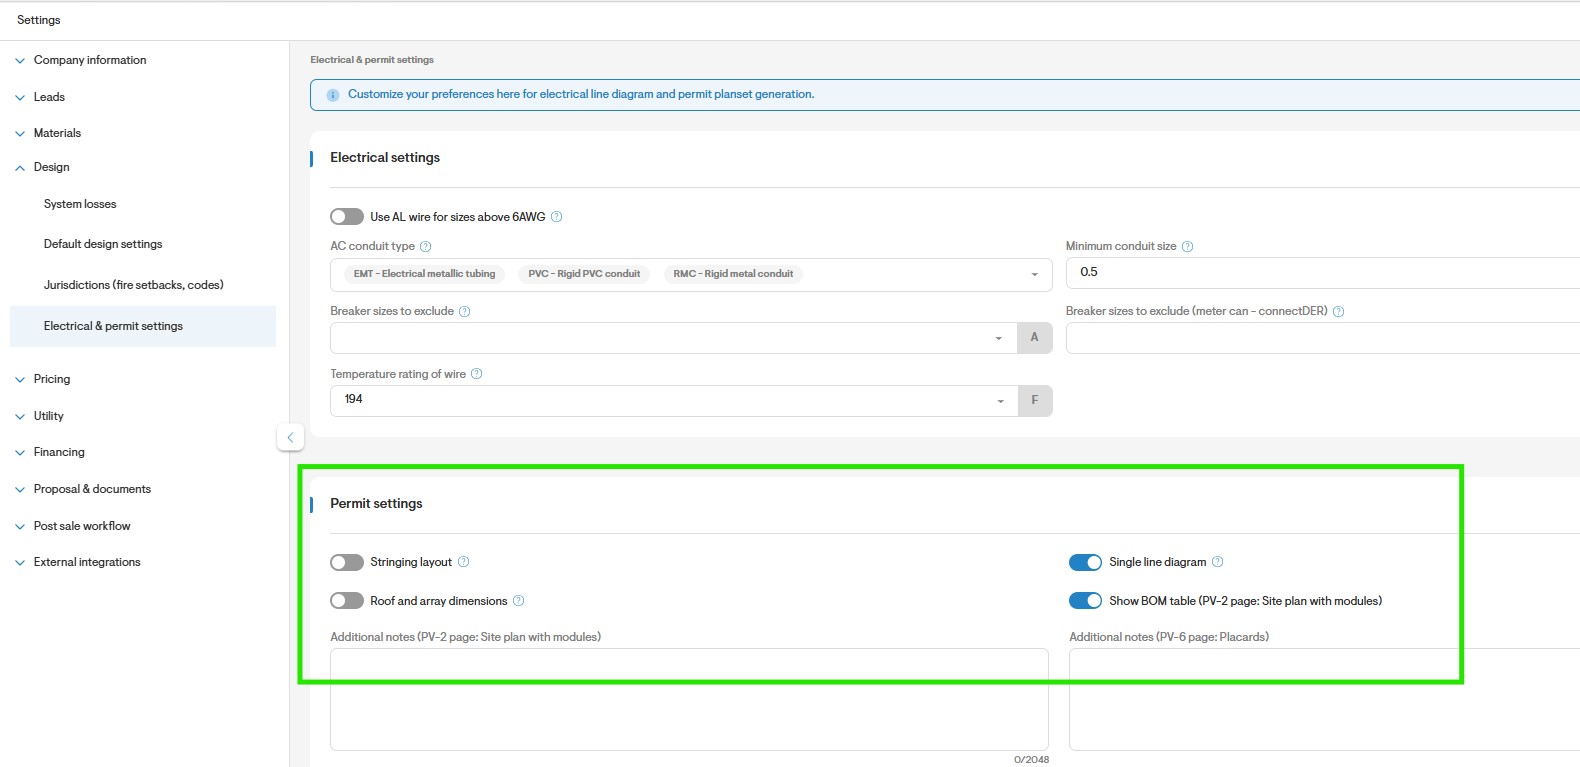Expand the Leads section
The image size is (1580, 767).
point(40,97)
